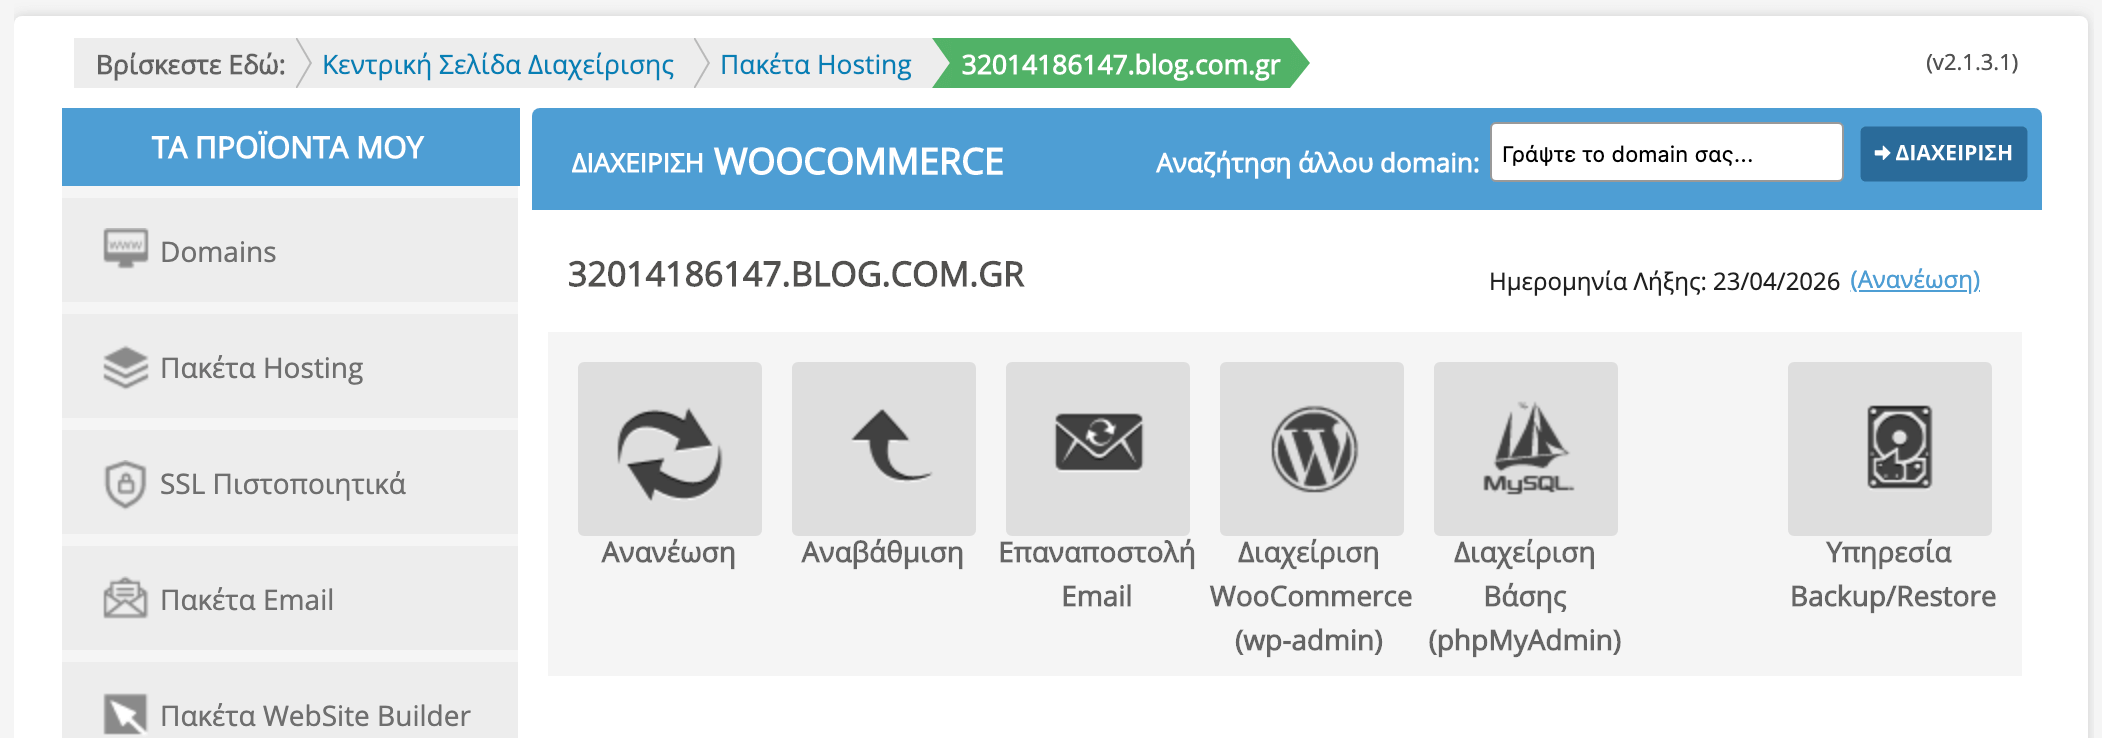Open Πακέτα Hosting in the sidebar

coord(290,366)
